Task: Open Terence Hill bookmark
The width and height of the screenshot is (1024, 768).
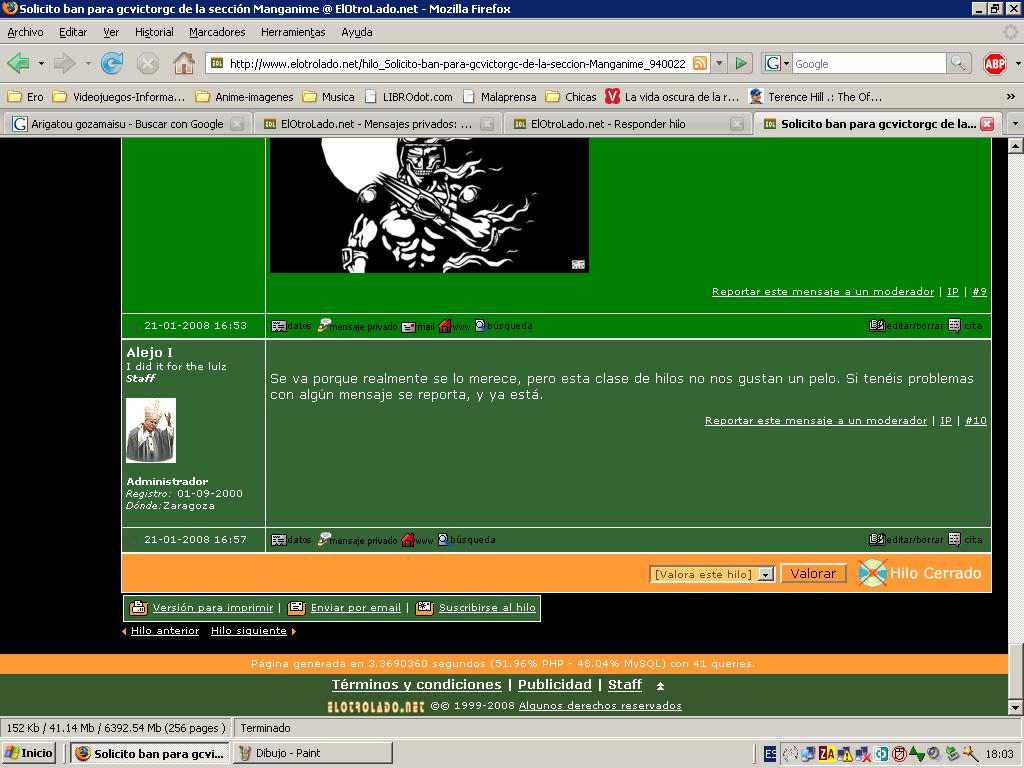Action: [816, 97]
